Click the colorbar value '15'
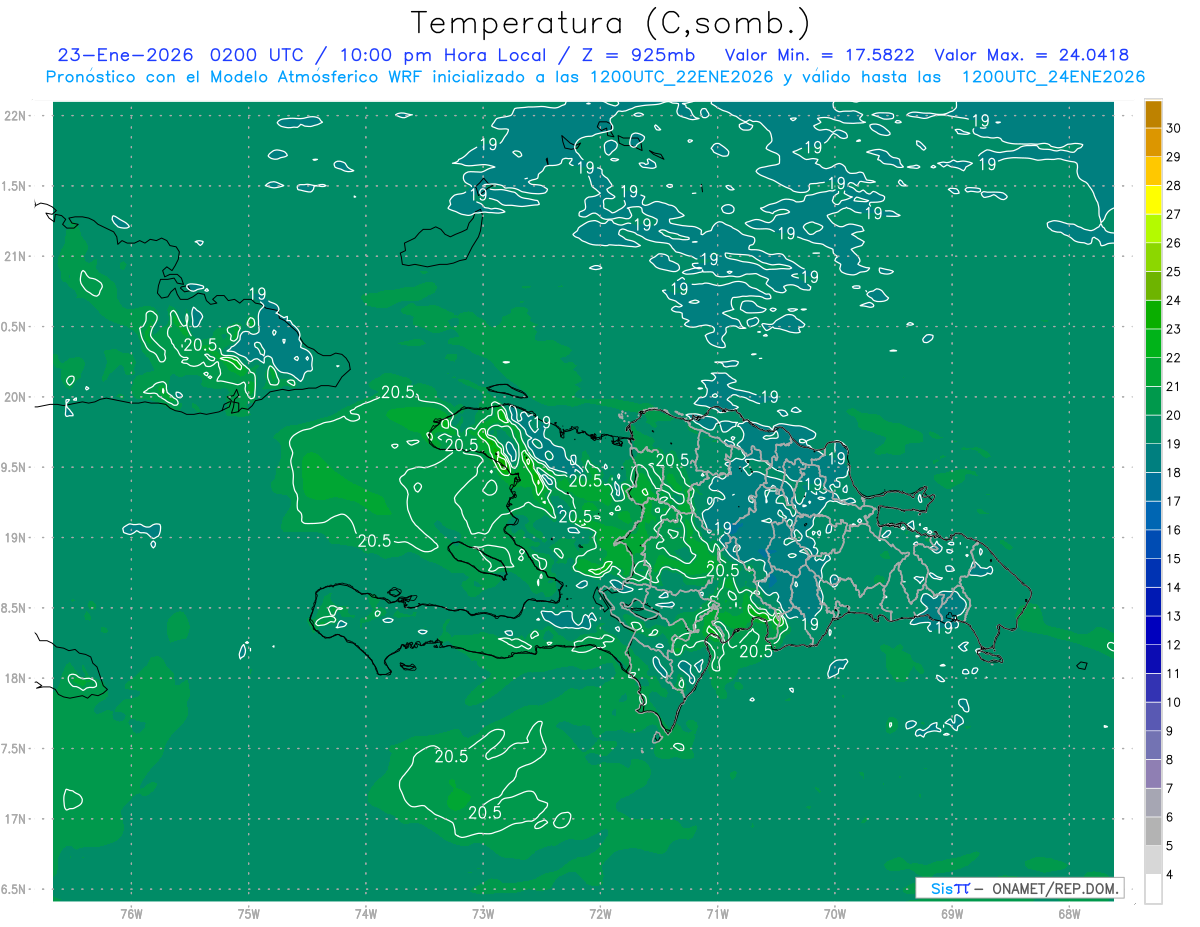 pyautogui.click(x=1174, y=559)
